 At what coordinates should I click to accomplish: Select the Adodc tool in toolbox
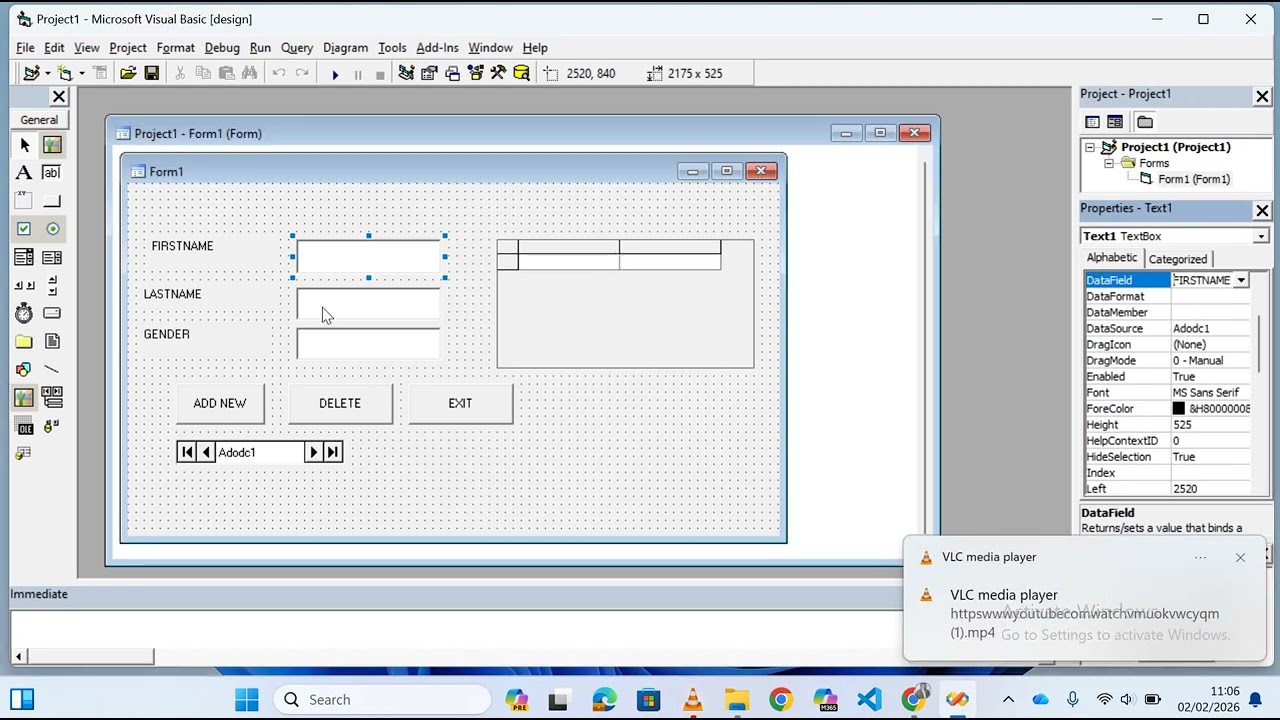click(52, 427)
